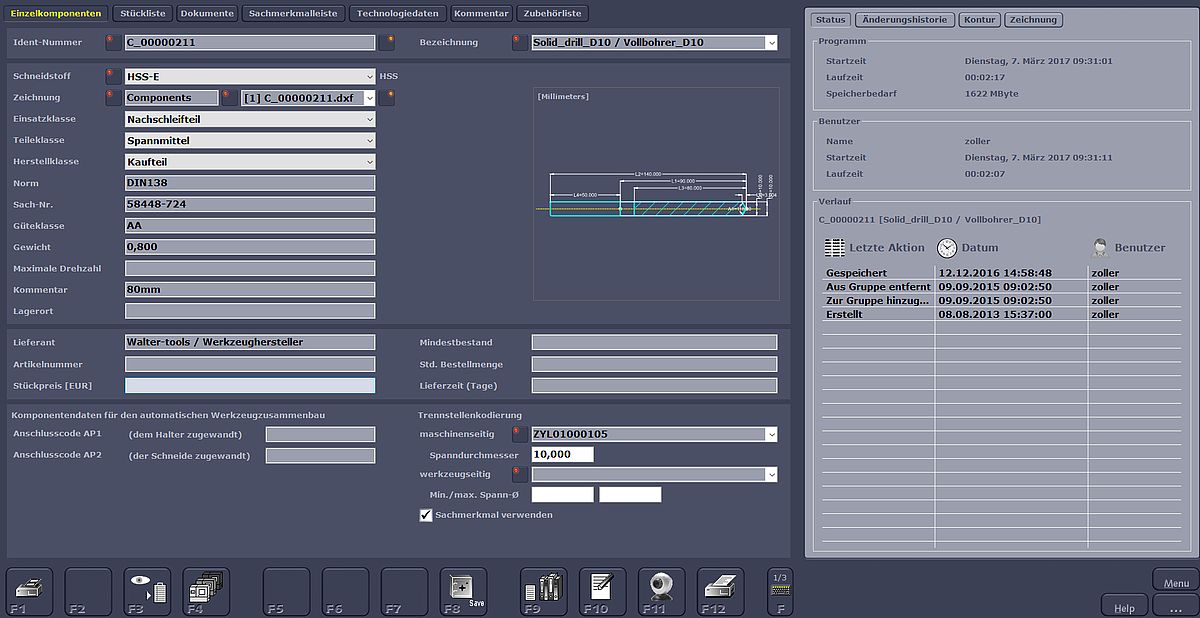Toggle the Sachmerkmal verwenden checkbox

coord(426,515)
